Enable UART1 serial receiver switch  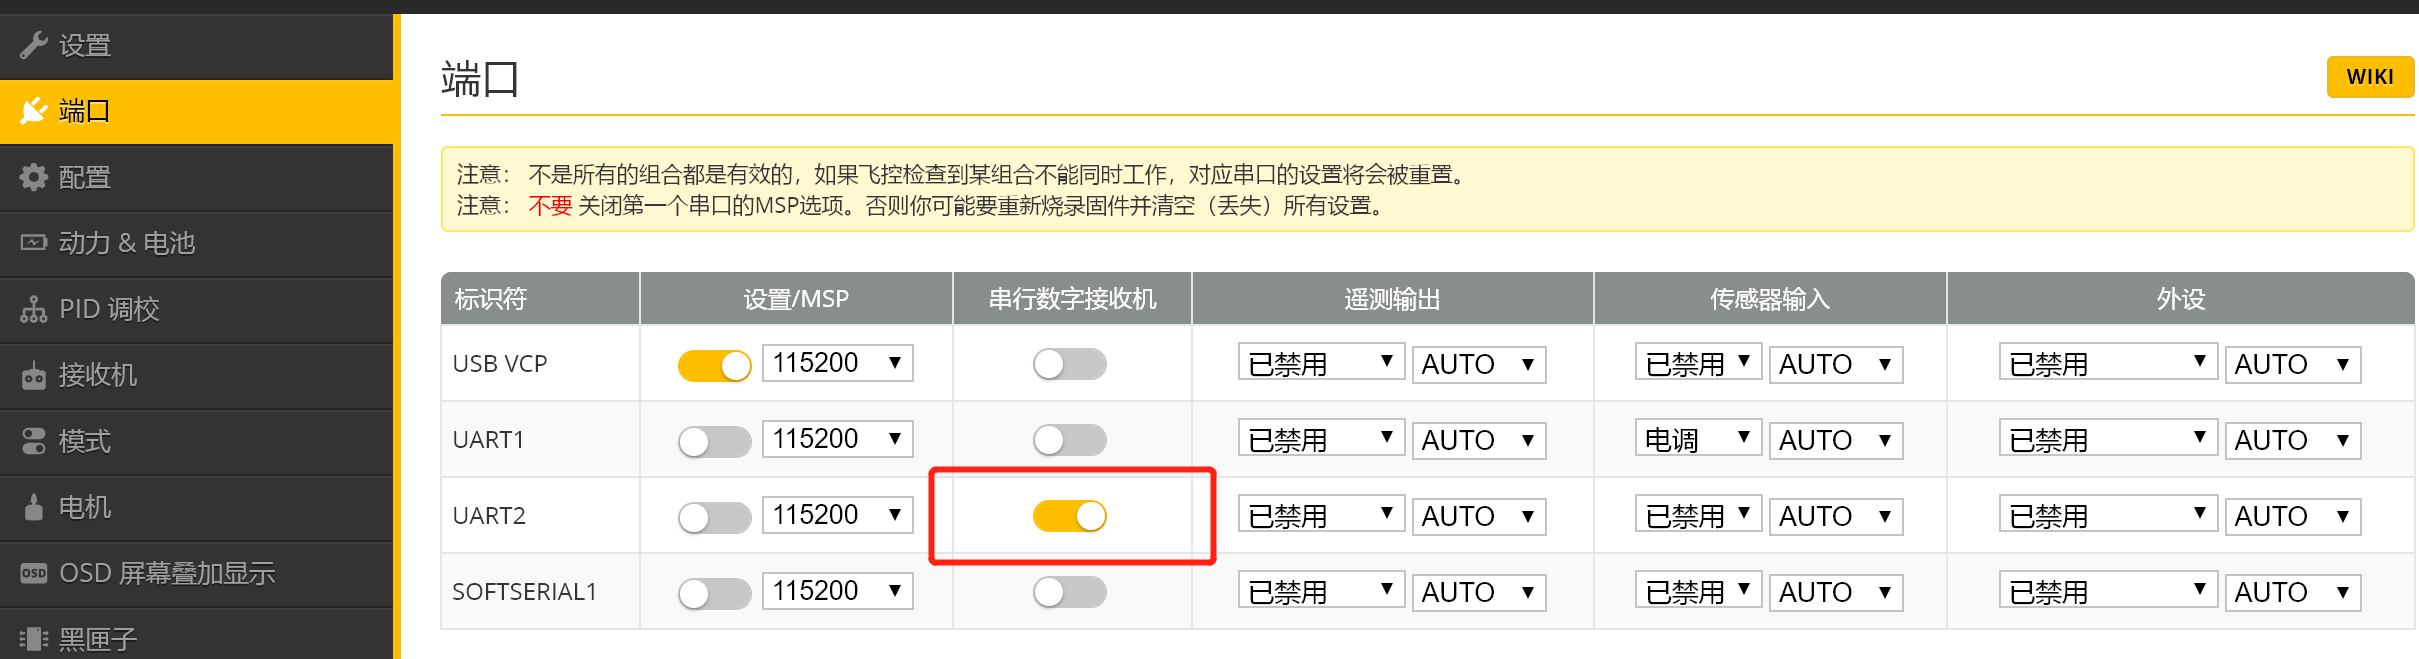tap(1070, 440)
